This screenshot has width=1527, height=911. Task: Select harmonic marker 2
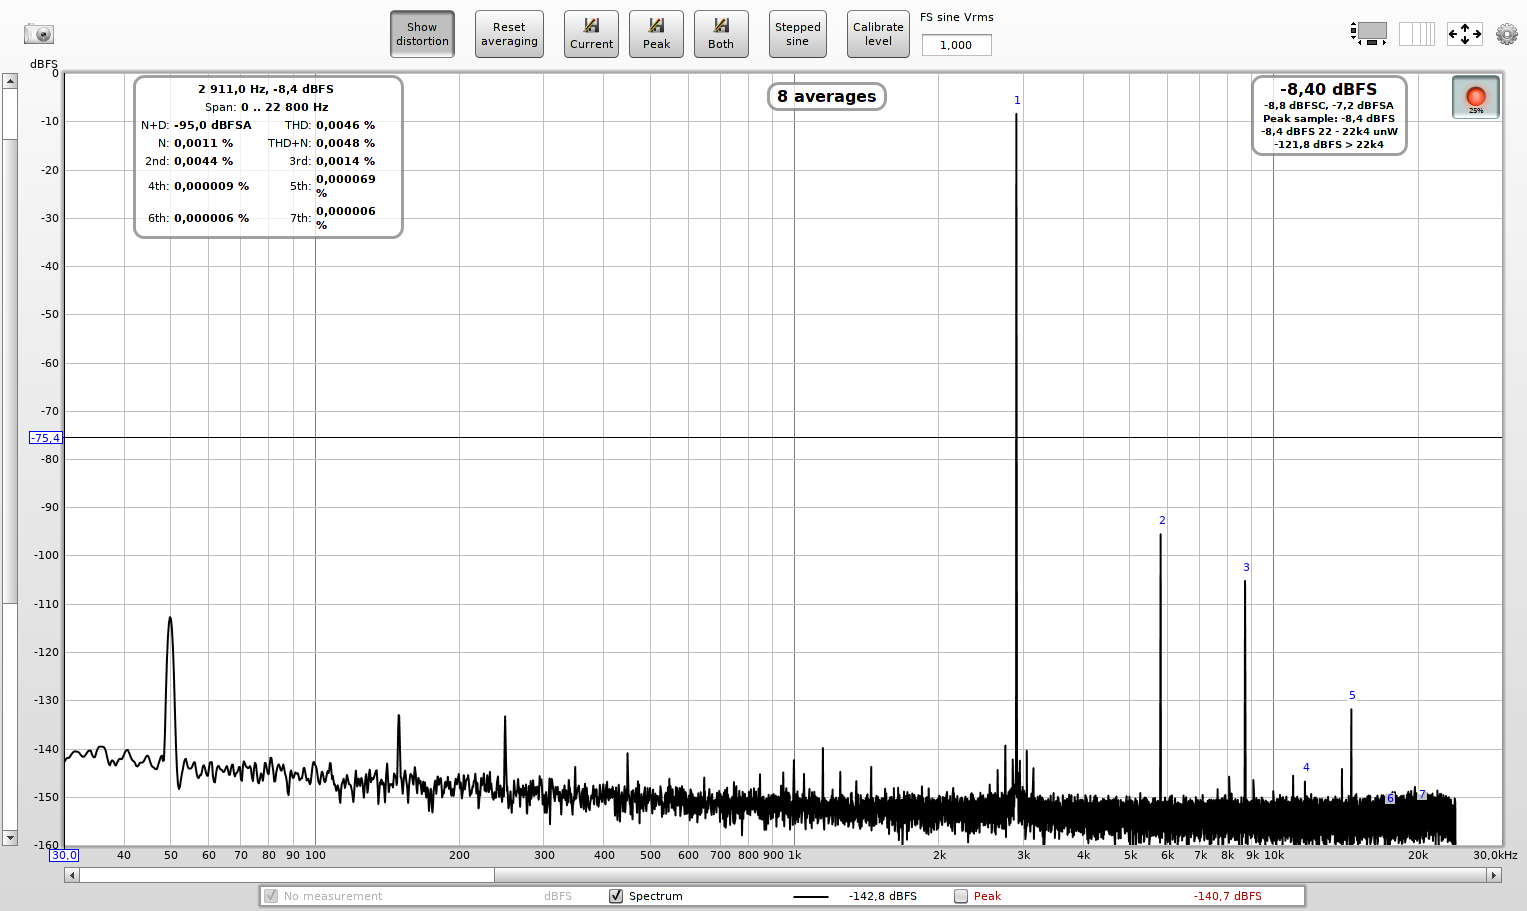[1162, 520]
